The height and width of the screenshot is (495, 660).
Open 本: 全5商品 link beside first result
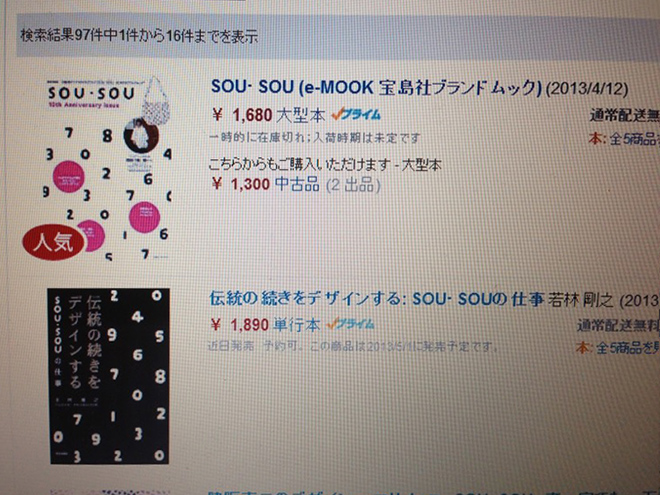point(624,139)
